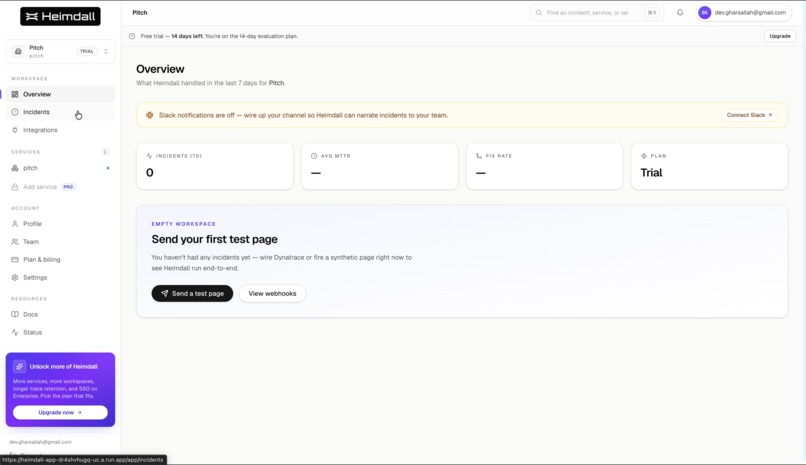Click the sparkle icon in the Unlock card
This screenshot has width=806, height=465.
(x=20, y=366)
